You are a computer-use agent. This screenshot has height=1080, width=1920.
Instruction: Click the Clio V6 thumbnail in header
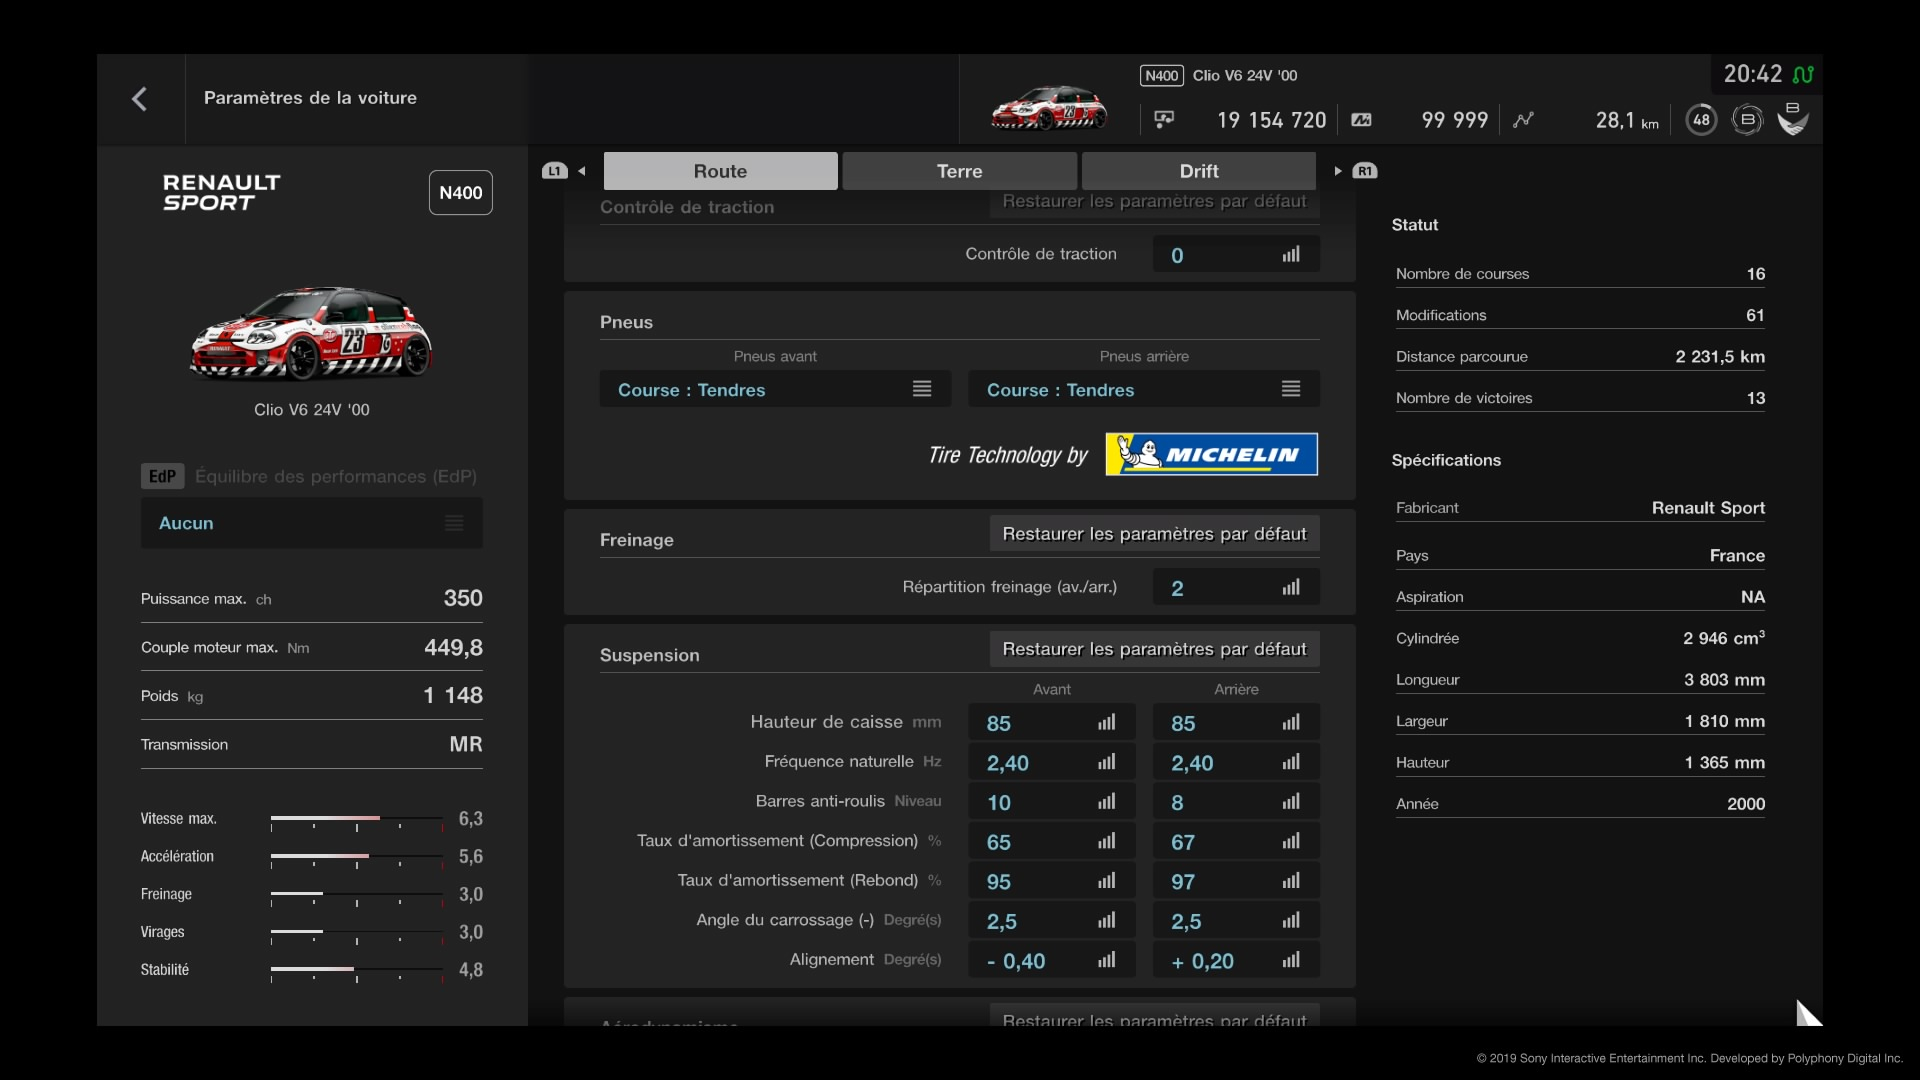point(1048,107)
